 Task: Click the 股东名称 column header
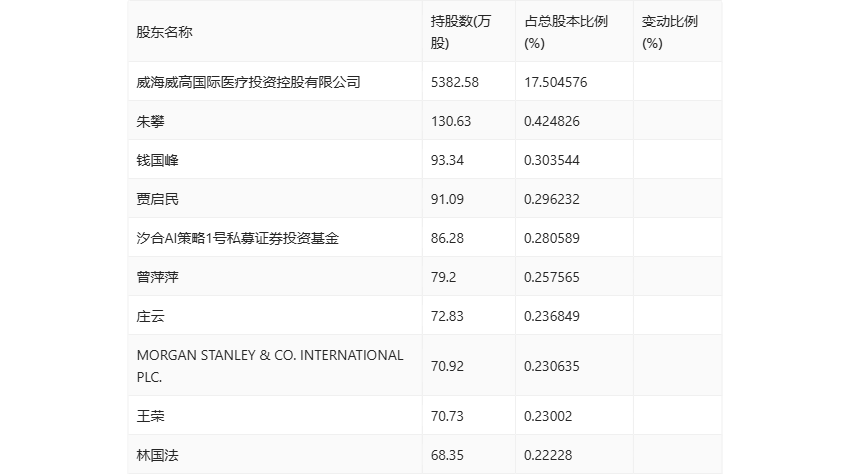pos(164,32)
